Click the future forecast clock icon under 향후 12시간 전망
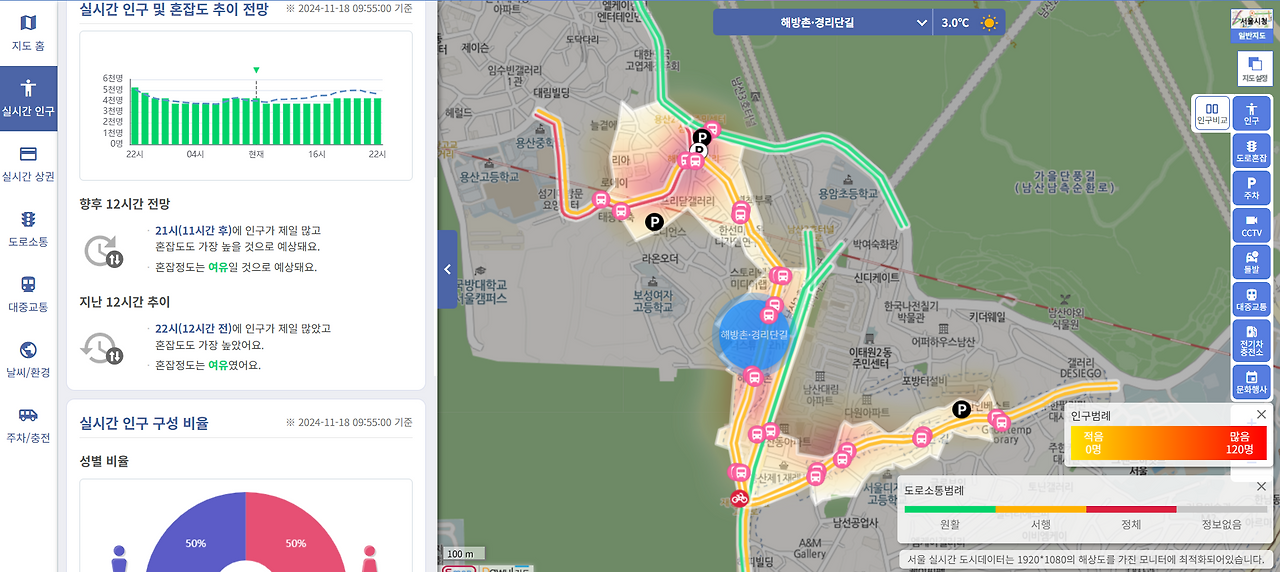 (102, 250)
